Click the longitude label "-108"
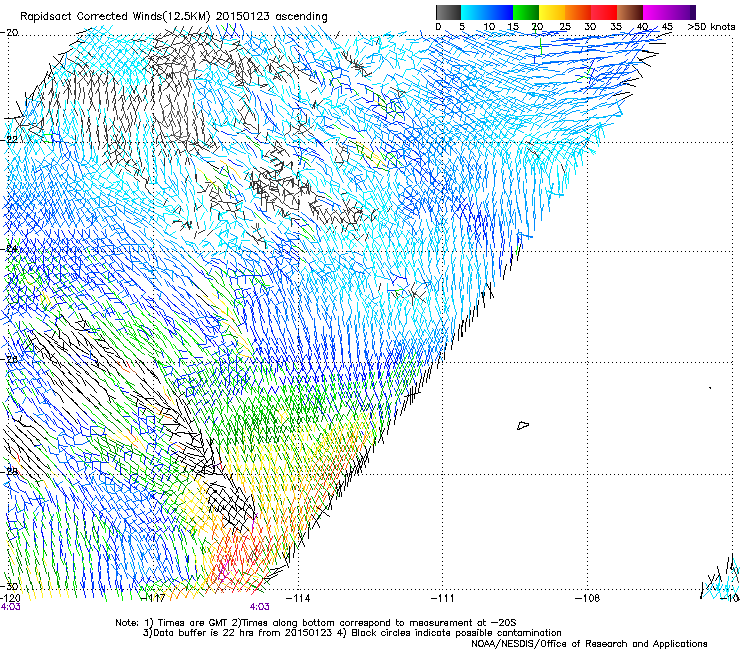The height and width of the screenshot is (650, 740). pos(588,598)
